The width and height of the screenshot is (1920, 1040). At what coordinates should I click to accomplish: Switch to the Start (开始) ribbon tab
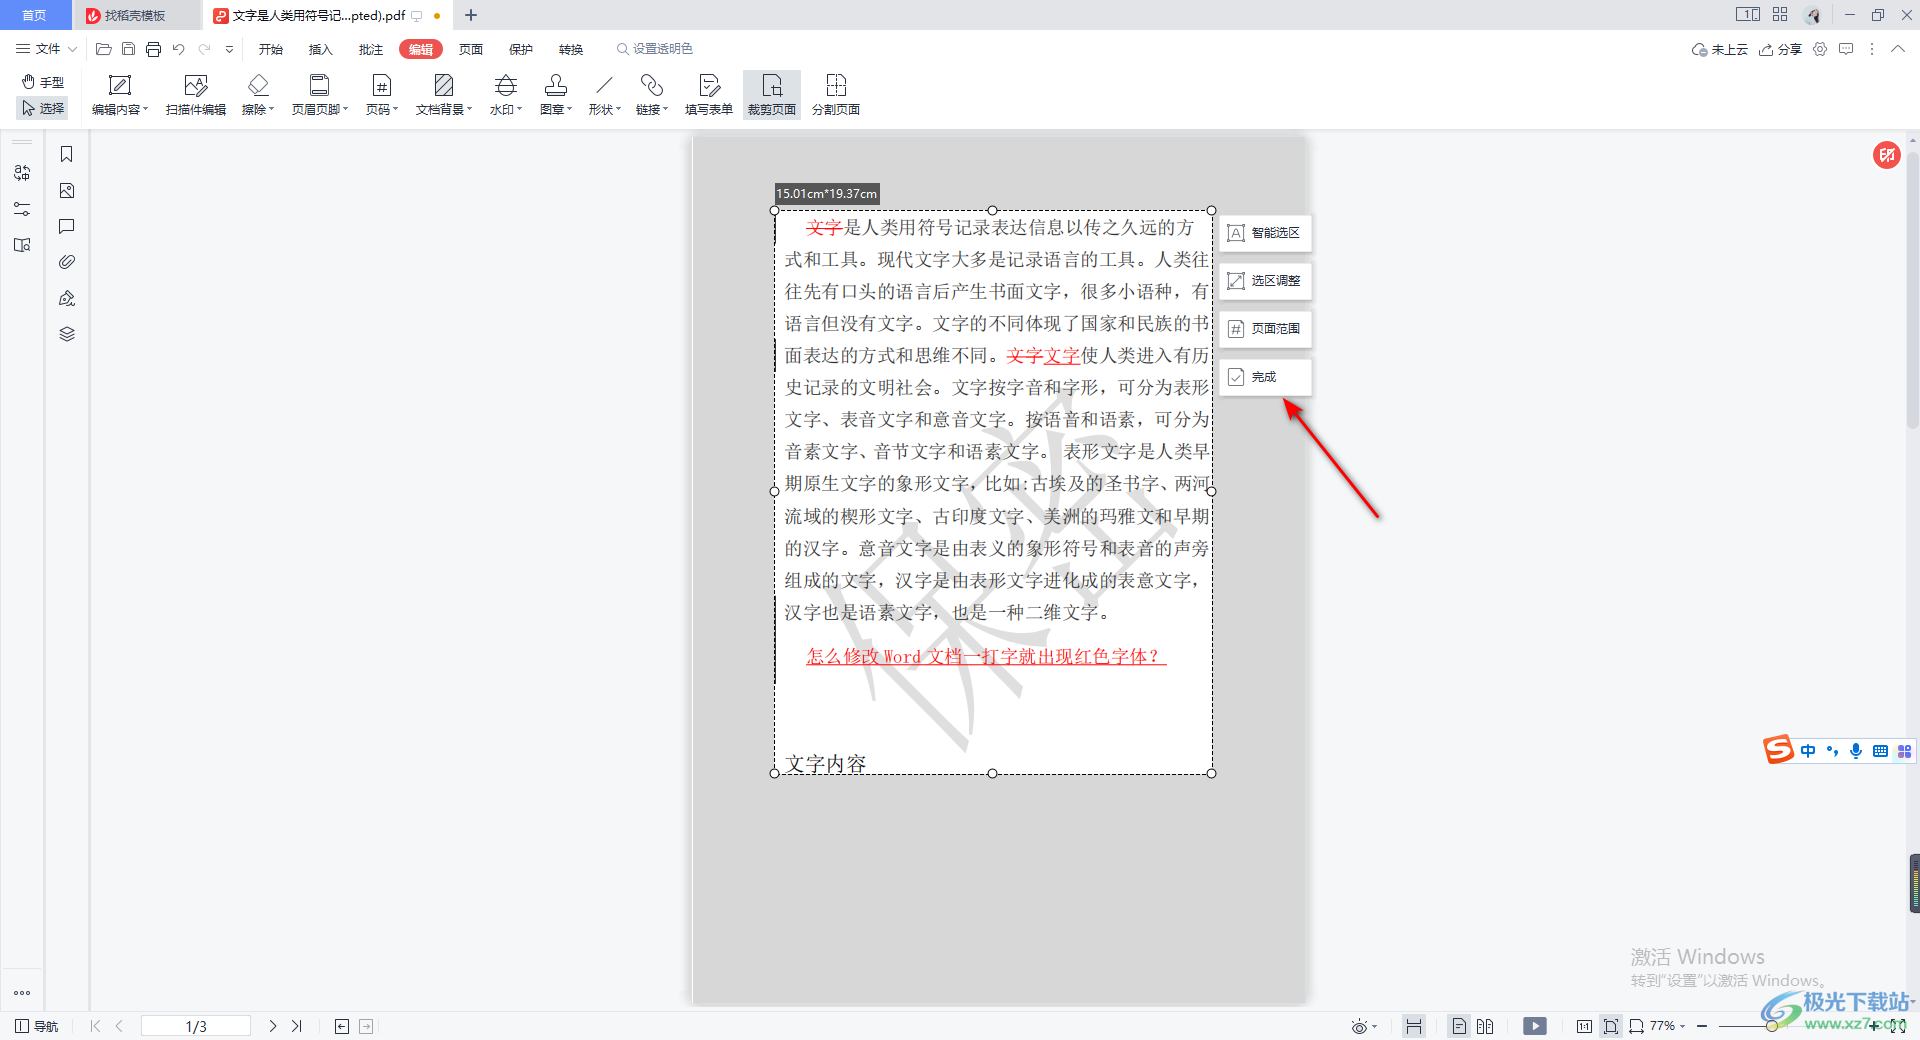pos(271,49)
